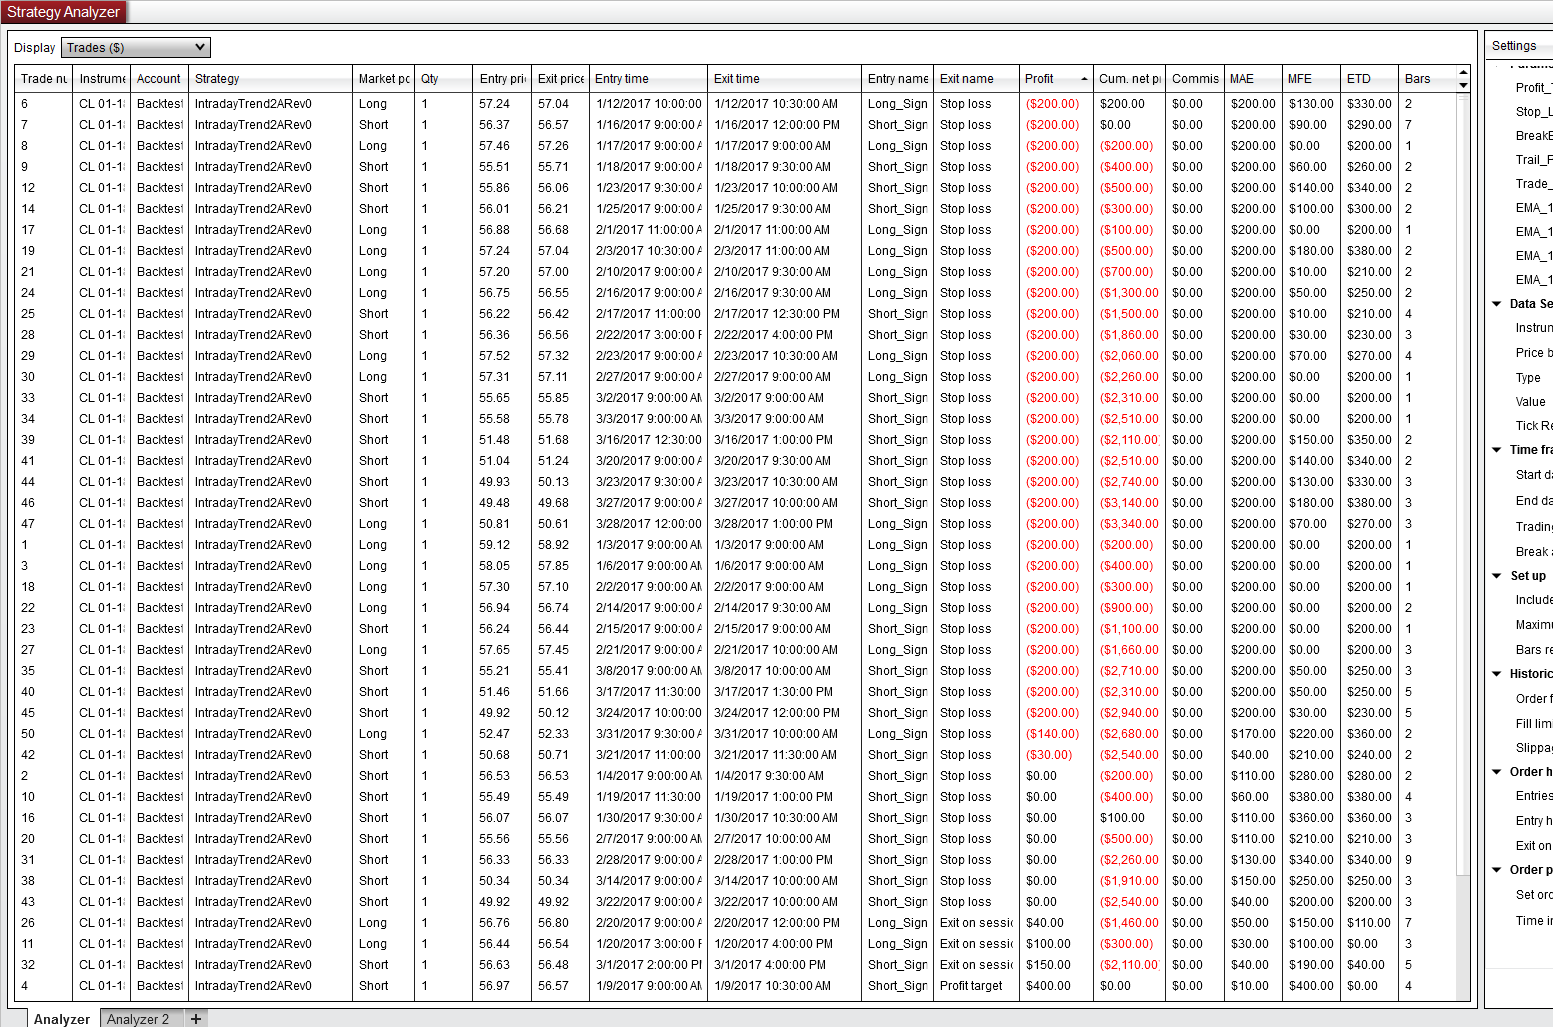Click the Cum. net profit column header
Image resolution: width=1553 pixels, height=1027 pixels.
point(1129,78)
